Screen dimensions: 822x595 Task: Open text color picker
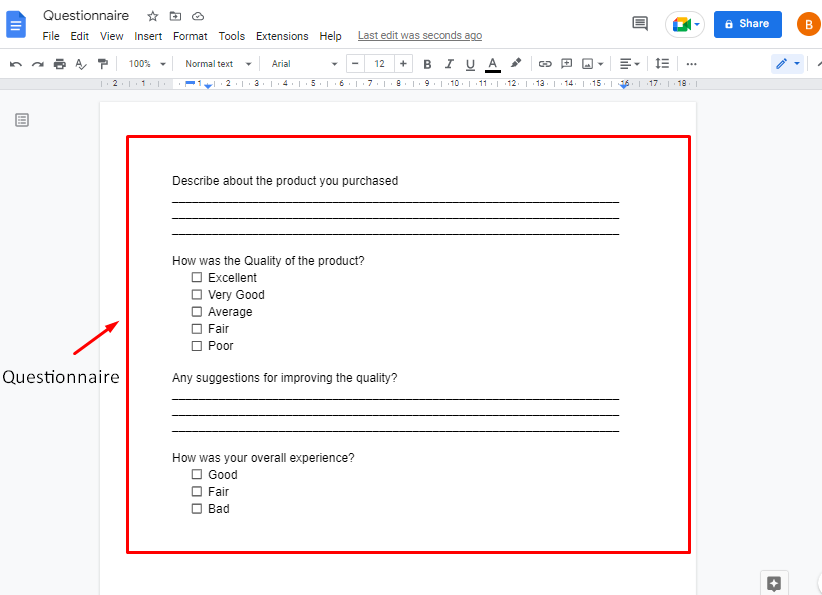(x=492, y=64)
